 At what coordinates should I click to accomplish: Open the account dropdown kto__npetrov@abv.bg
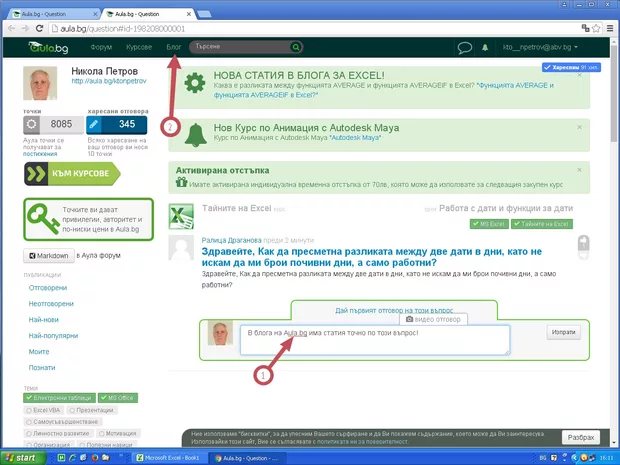click(540, 47)
